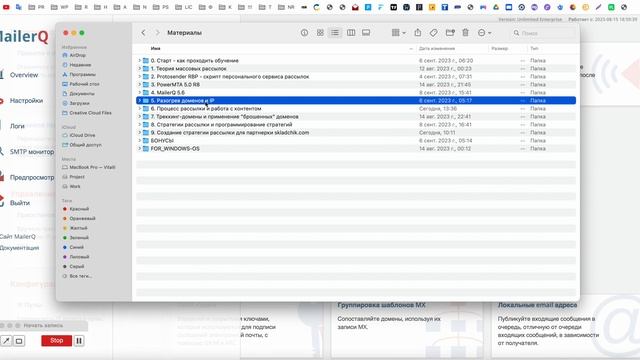Open Project volume in Finder sidebar
This screenshot has width=640, height=360.
[73, 177]
